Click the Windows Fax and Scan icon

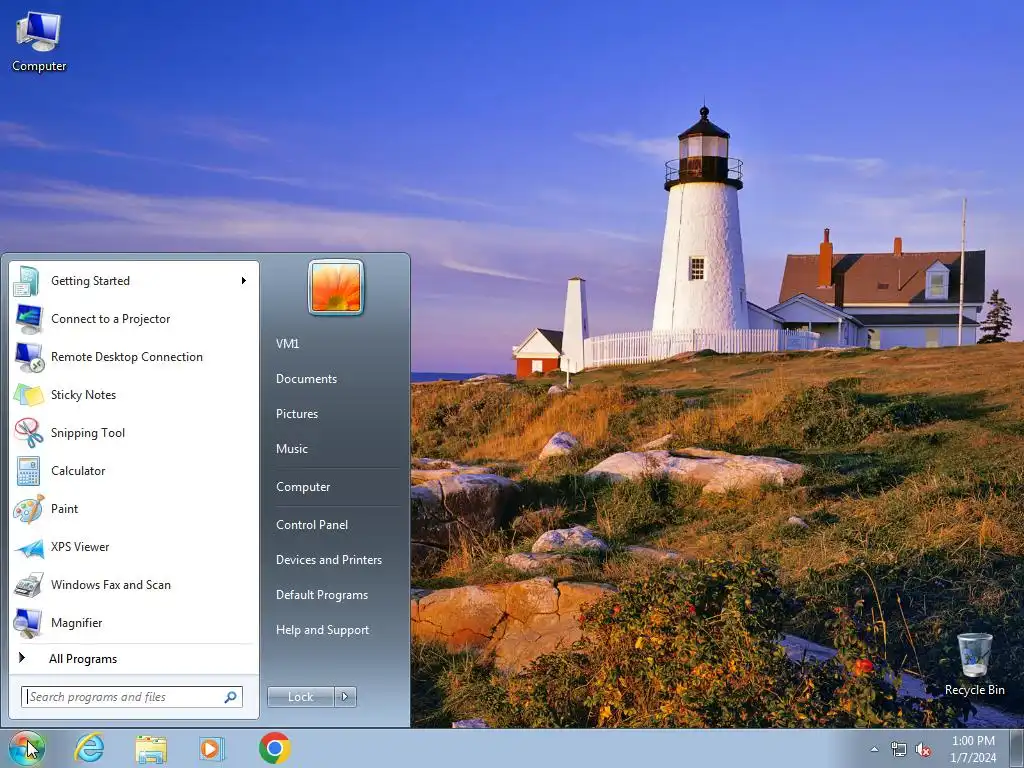pos(28,585)
